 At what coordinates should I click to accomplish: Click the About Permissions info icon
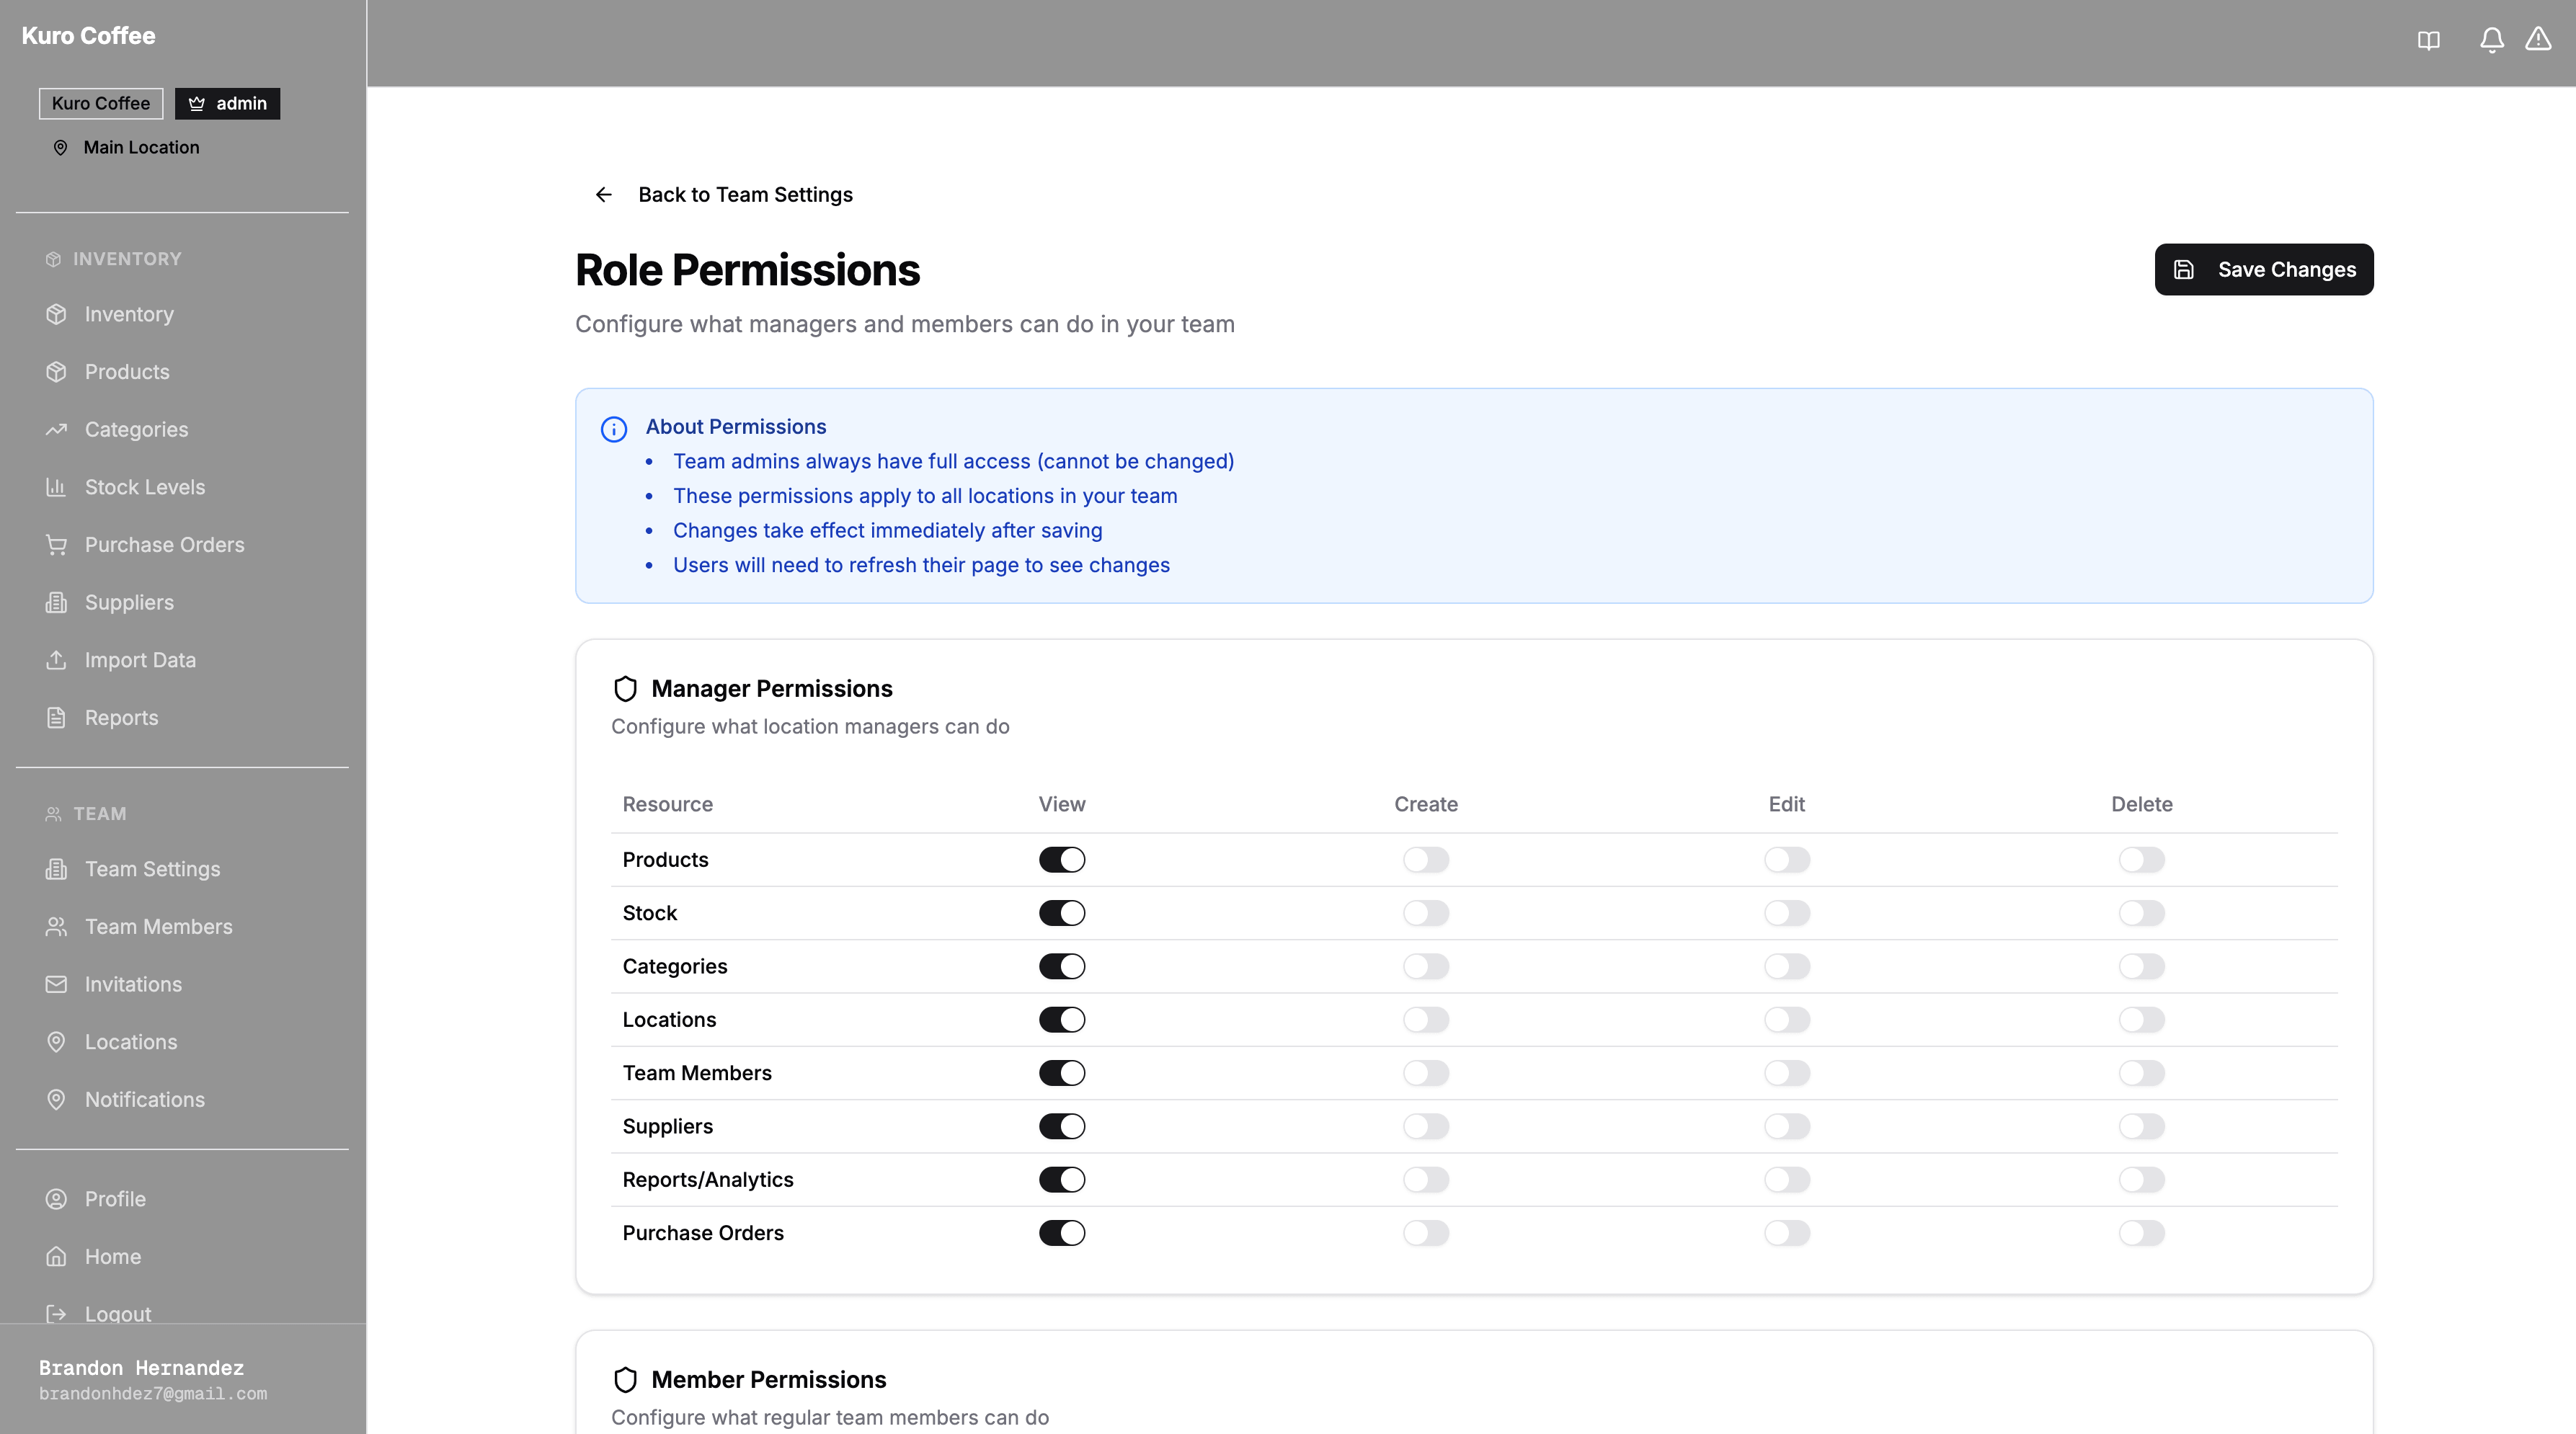[614, 430]
